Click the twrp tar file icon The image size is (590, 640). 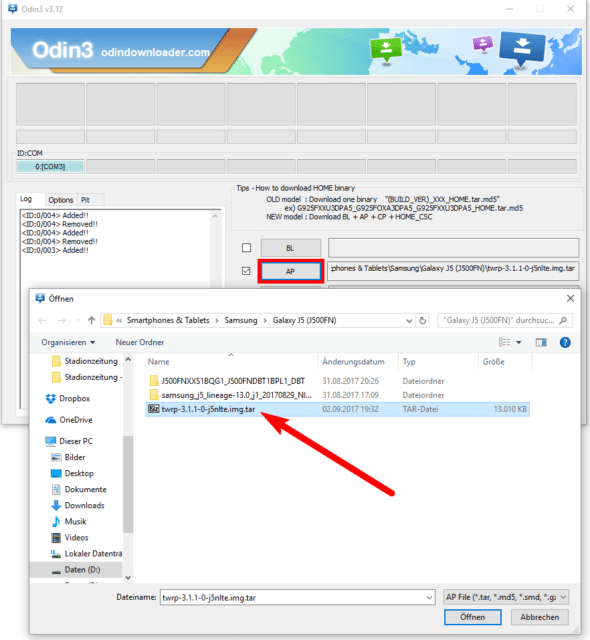(x=153, y=409)
